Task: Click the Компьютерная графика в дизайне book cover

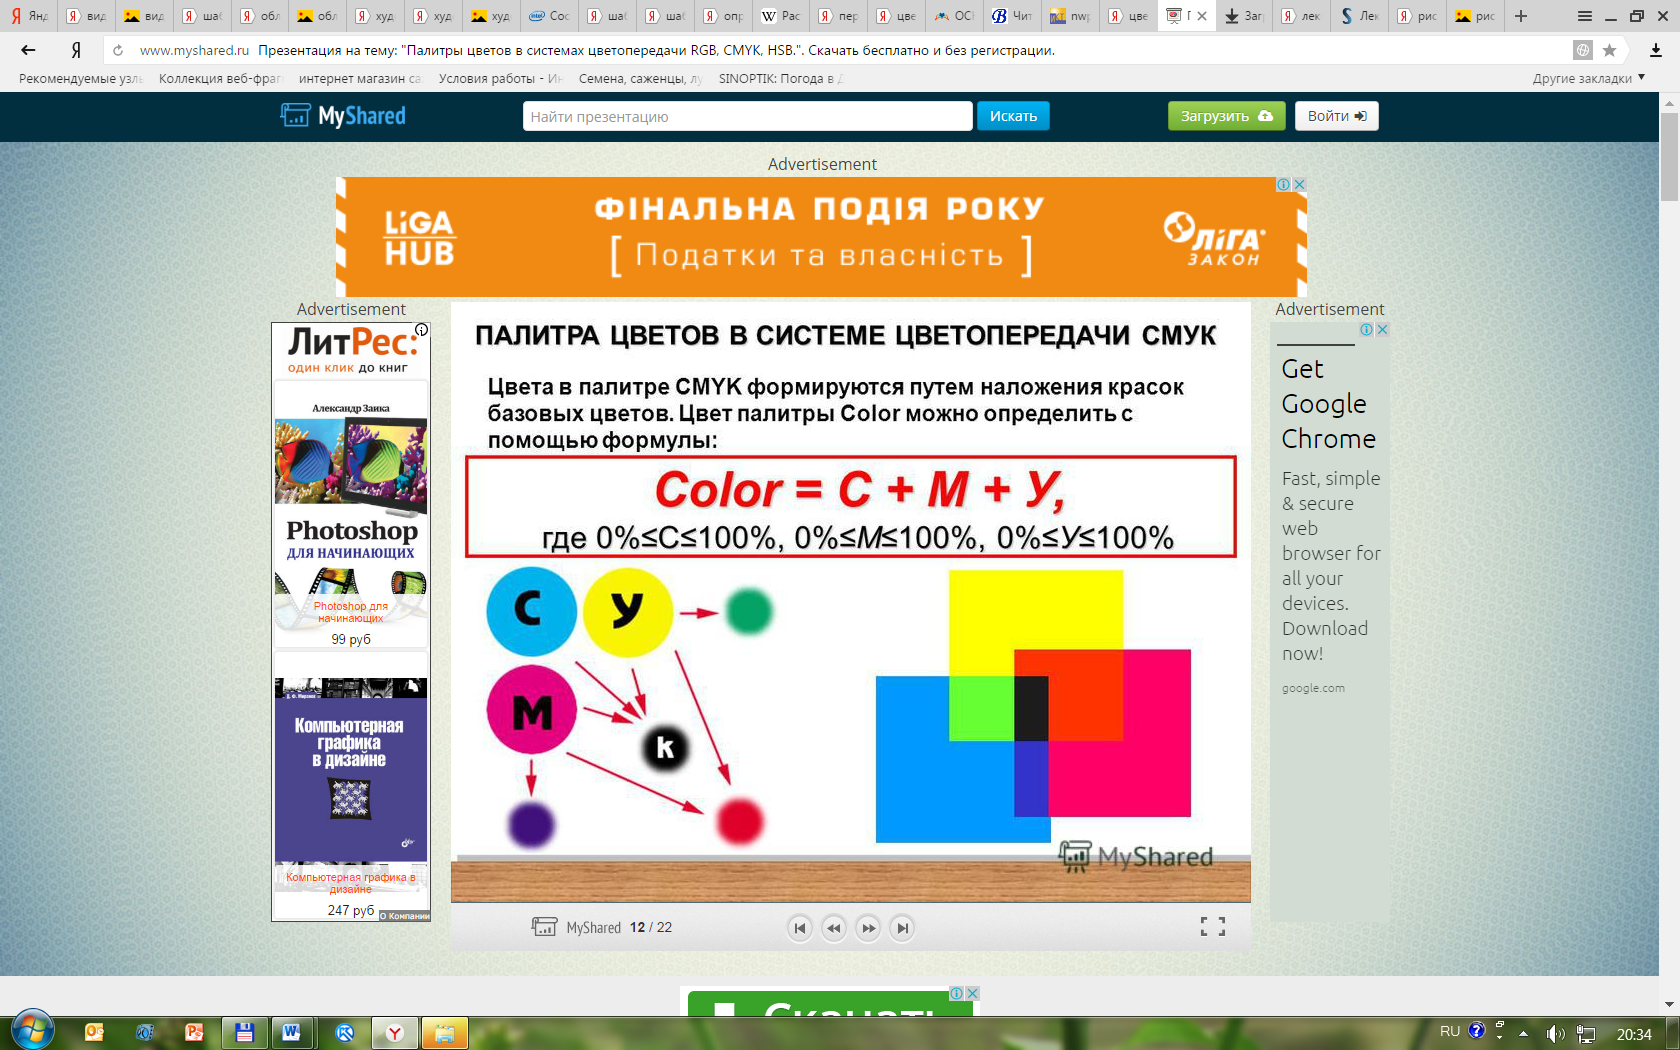Action: point(351,770)
